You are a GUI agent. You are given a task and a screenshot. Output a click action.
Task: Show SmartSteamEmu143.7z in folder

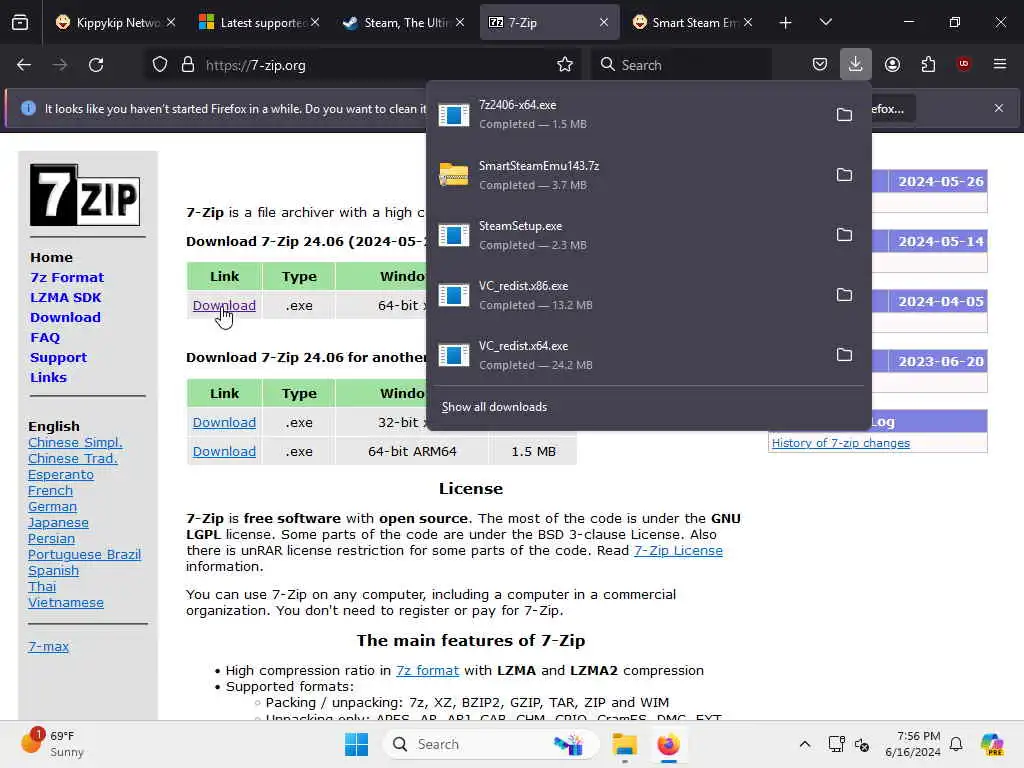pyautogui.click(x=844, y=174)
